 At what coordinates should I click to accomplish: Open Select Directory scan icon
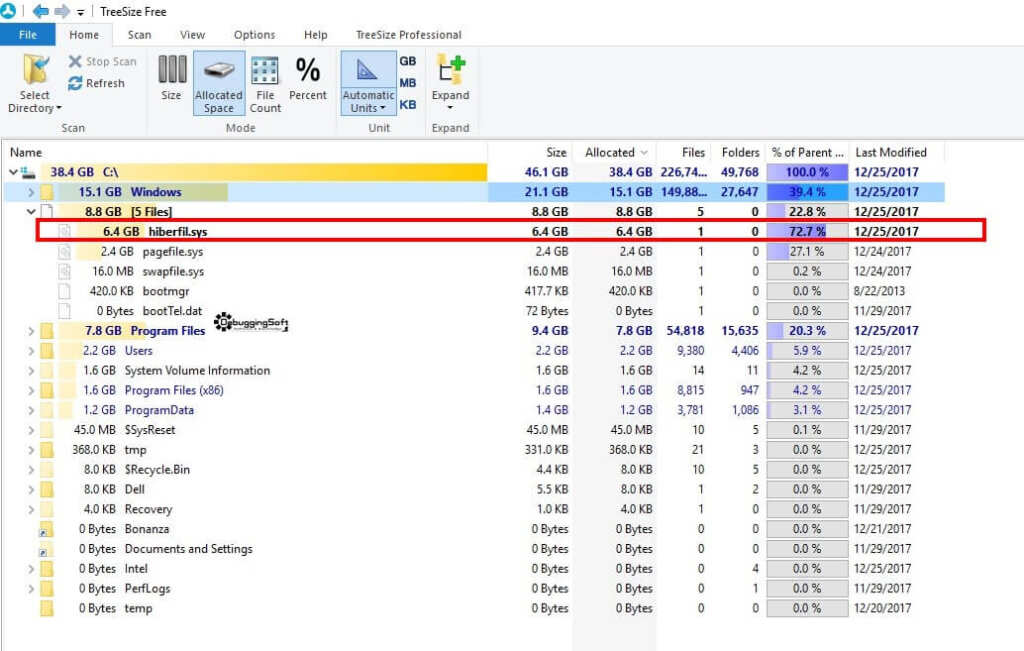pyautogui.click(x=35, y=69)
